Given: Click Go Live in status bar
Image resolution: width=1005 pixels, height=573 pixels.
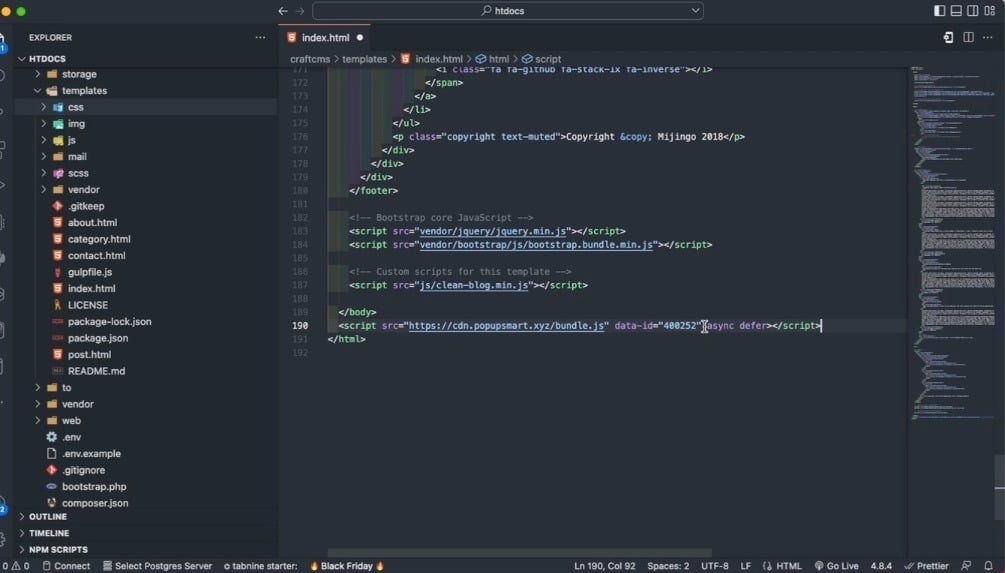Looking at the screenshot, I should point(837,566).
